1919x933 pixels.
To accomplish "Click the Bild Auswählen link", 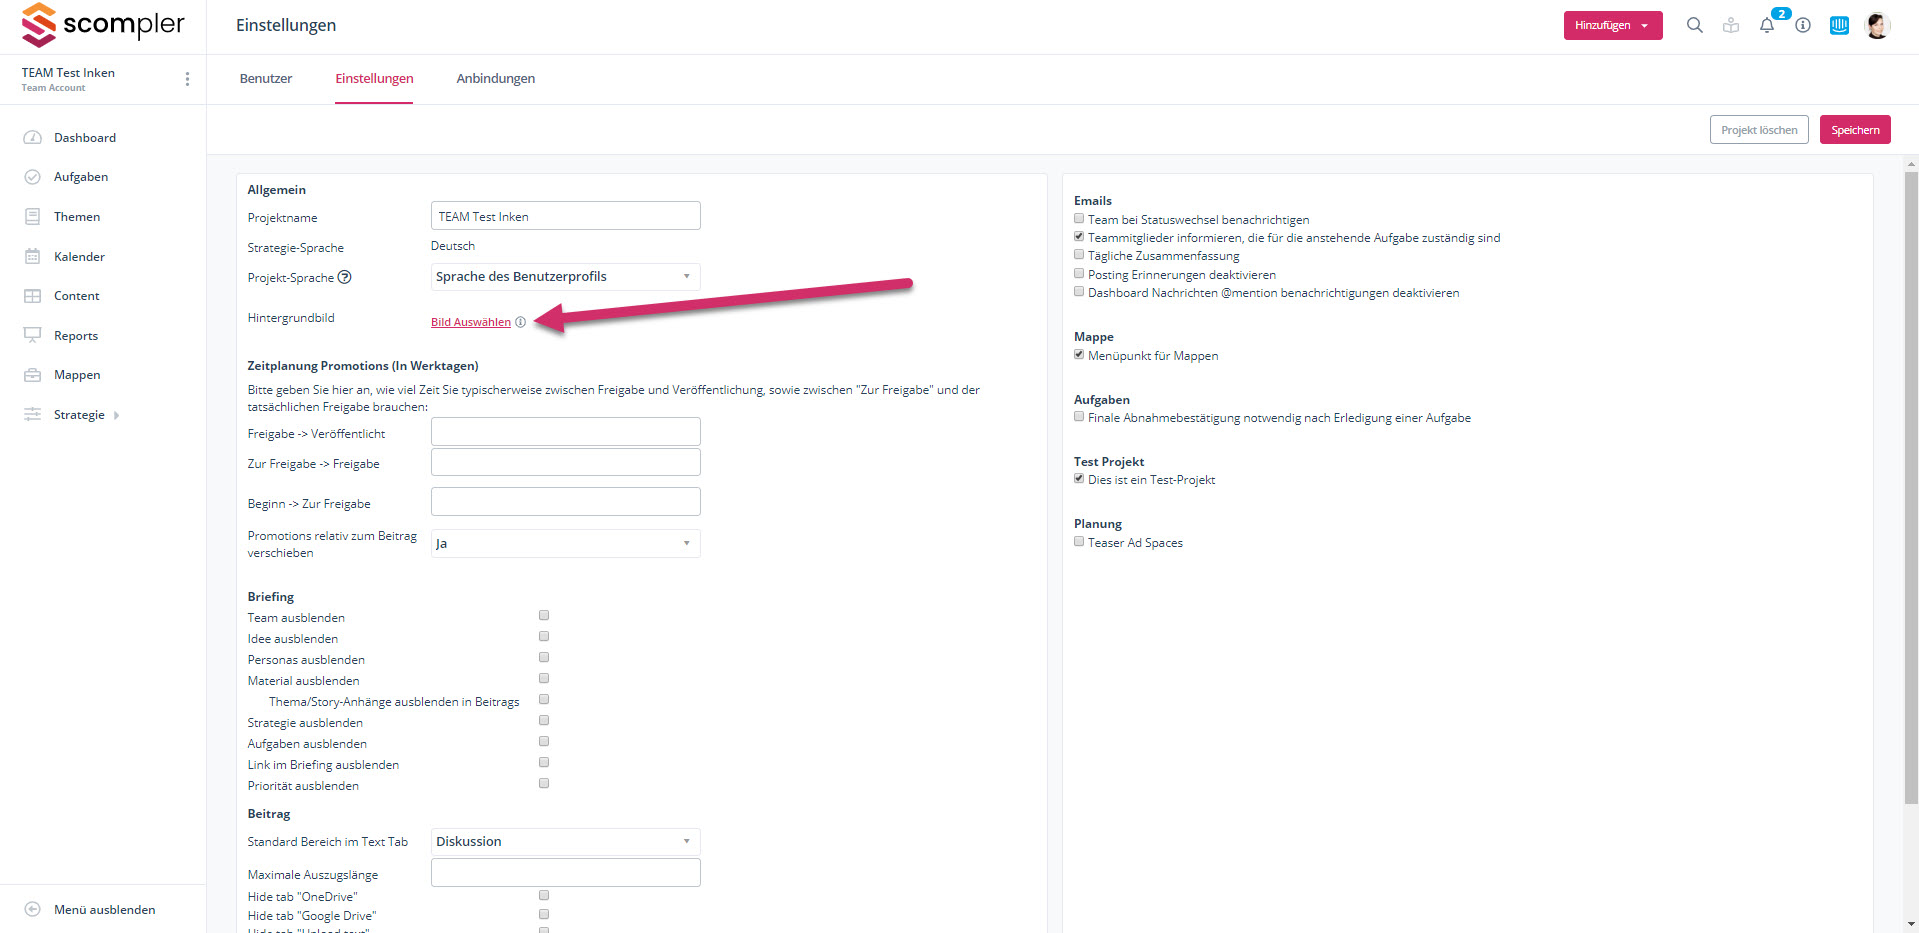I will [x=470, y=322].
